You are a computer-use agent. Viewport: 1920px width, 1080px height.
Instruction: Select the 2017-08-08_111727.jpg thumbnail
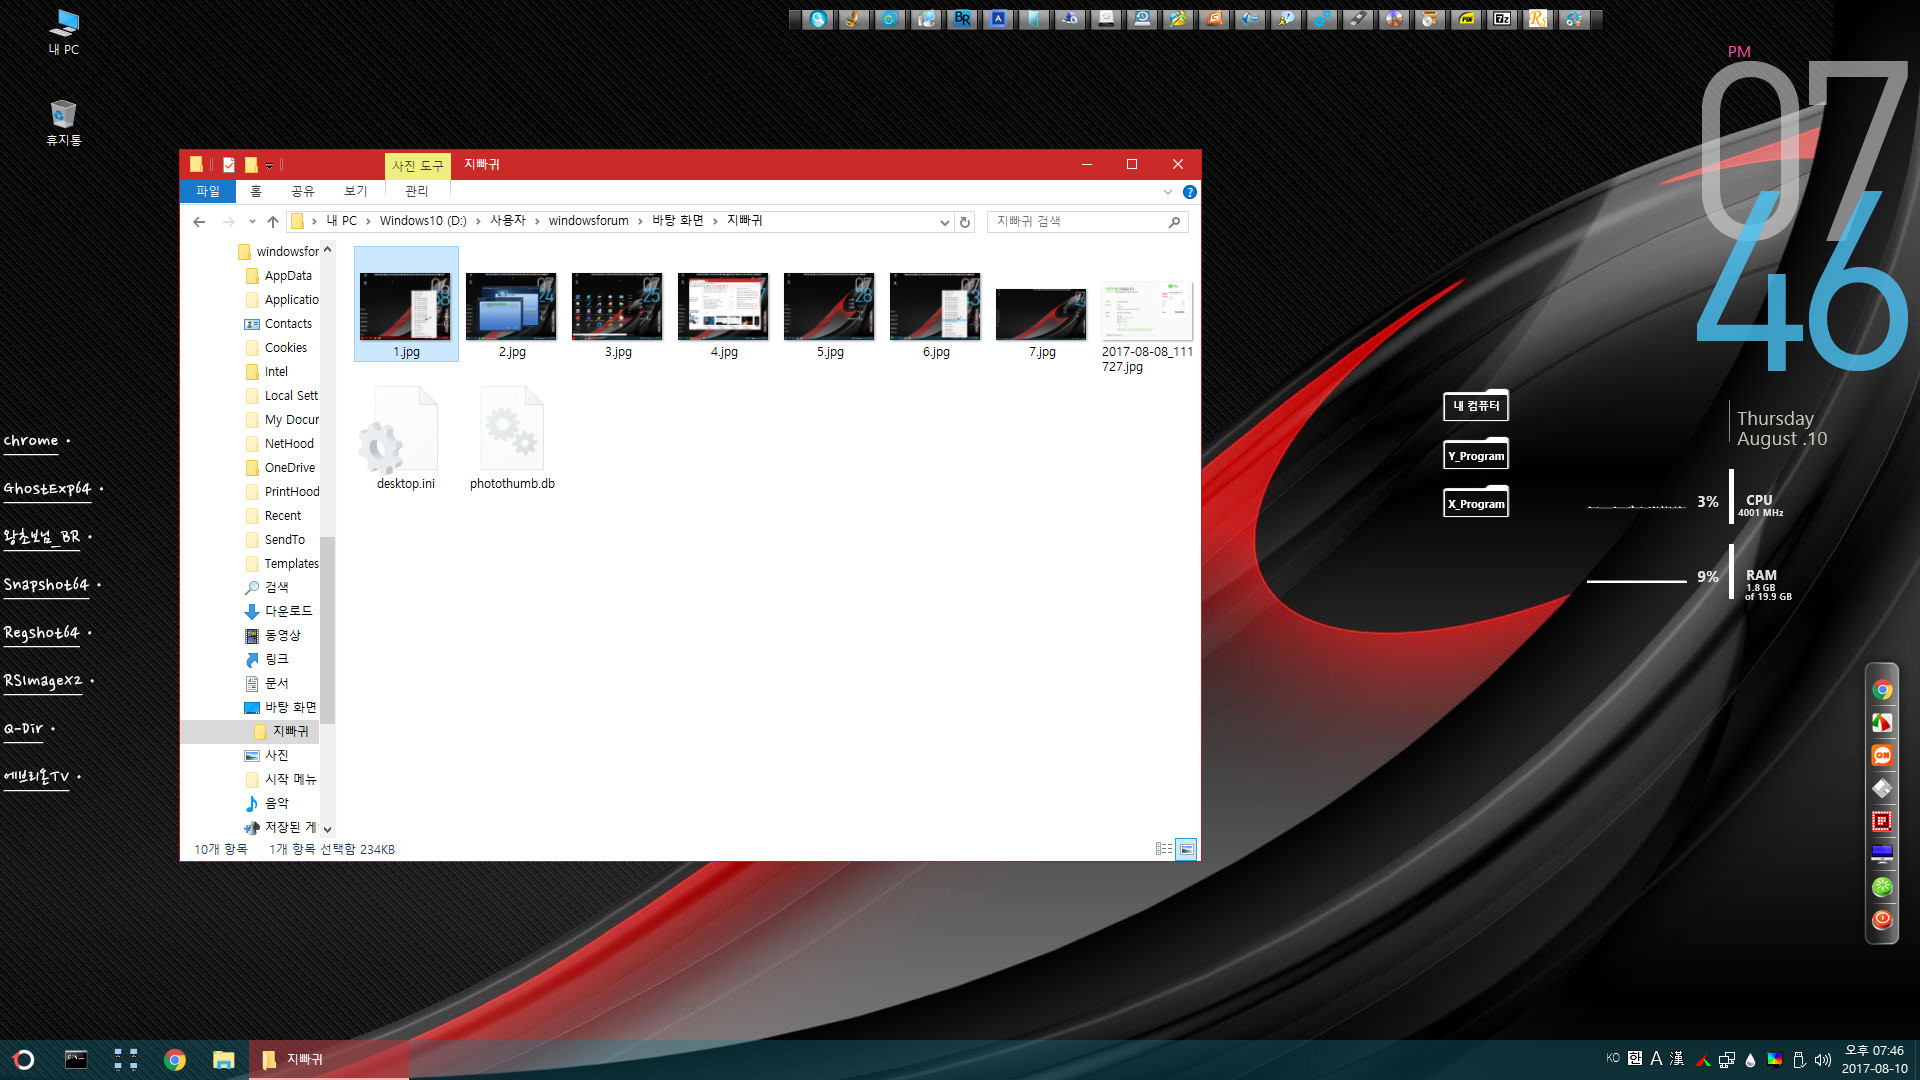(1147, 324)
